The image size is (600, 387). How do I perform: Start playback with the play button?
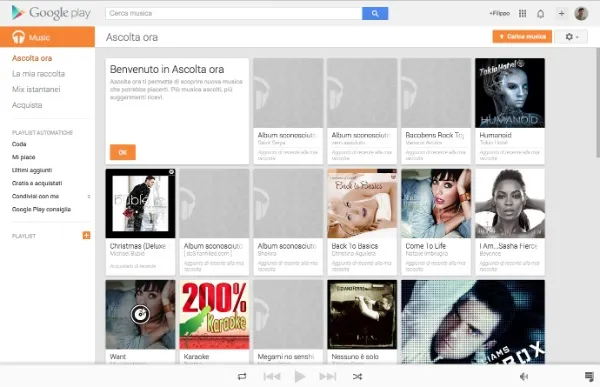click(300, 376)
